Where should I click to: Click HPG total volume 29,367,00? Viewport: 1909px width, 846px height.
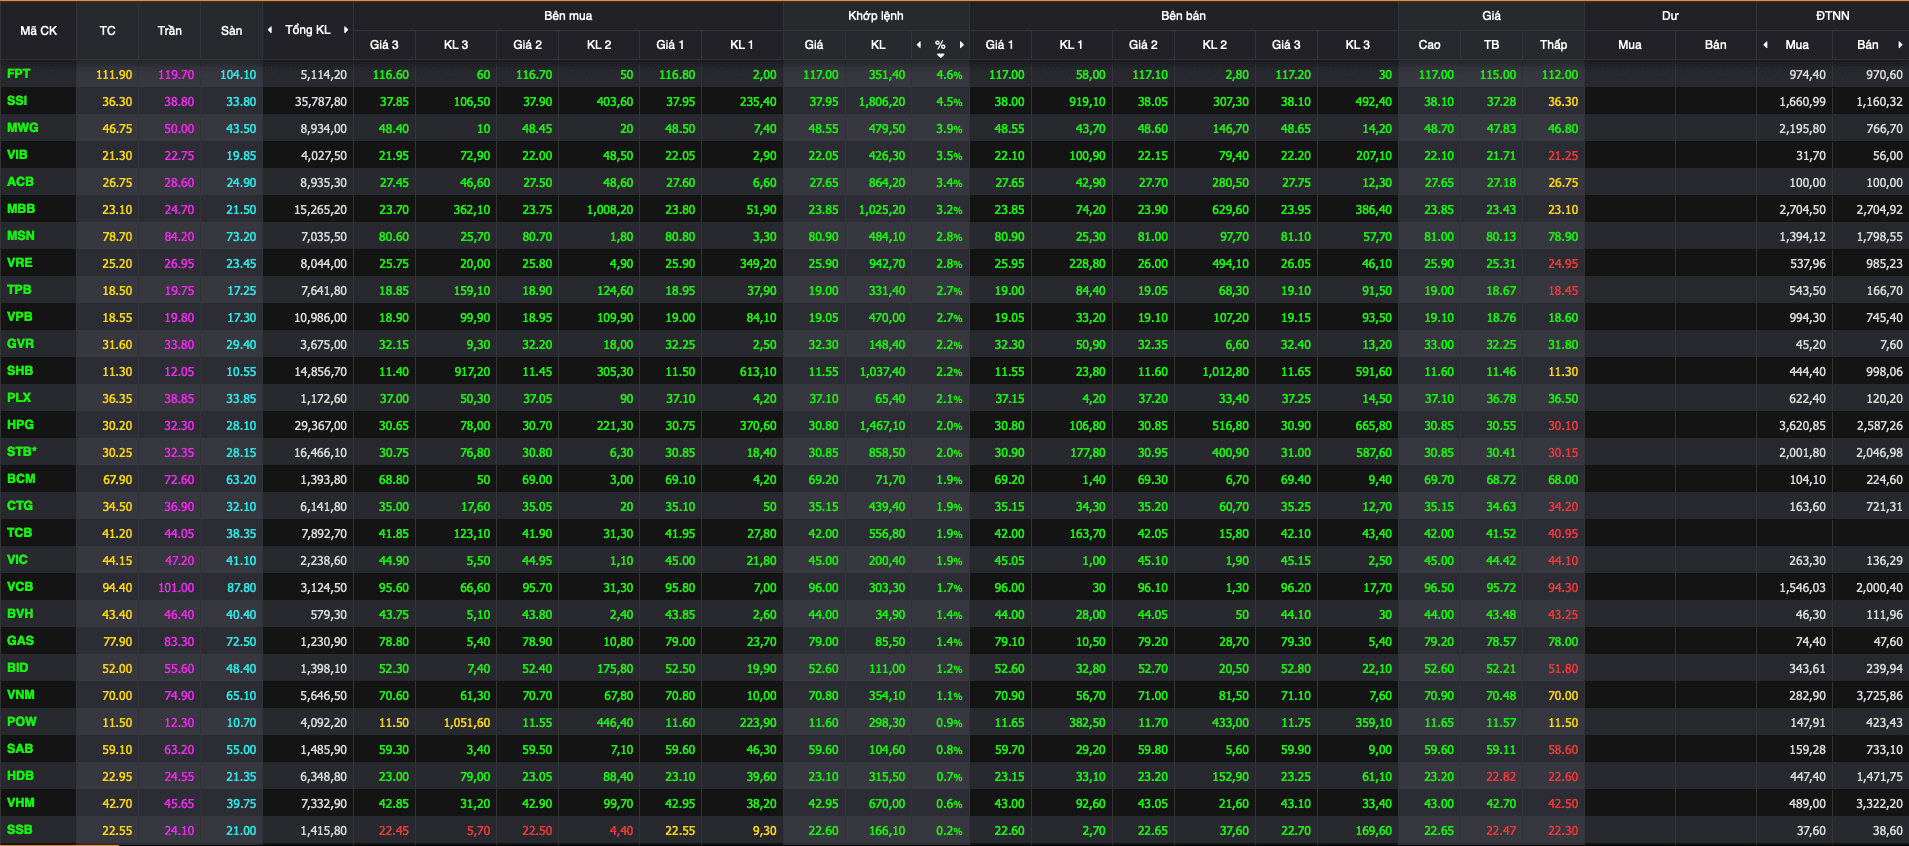pyautogui.click(x=320, y=426)
